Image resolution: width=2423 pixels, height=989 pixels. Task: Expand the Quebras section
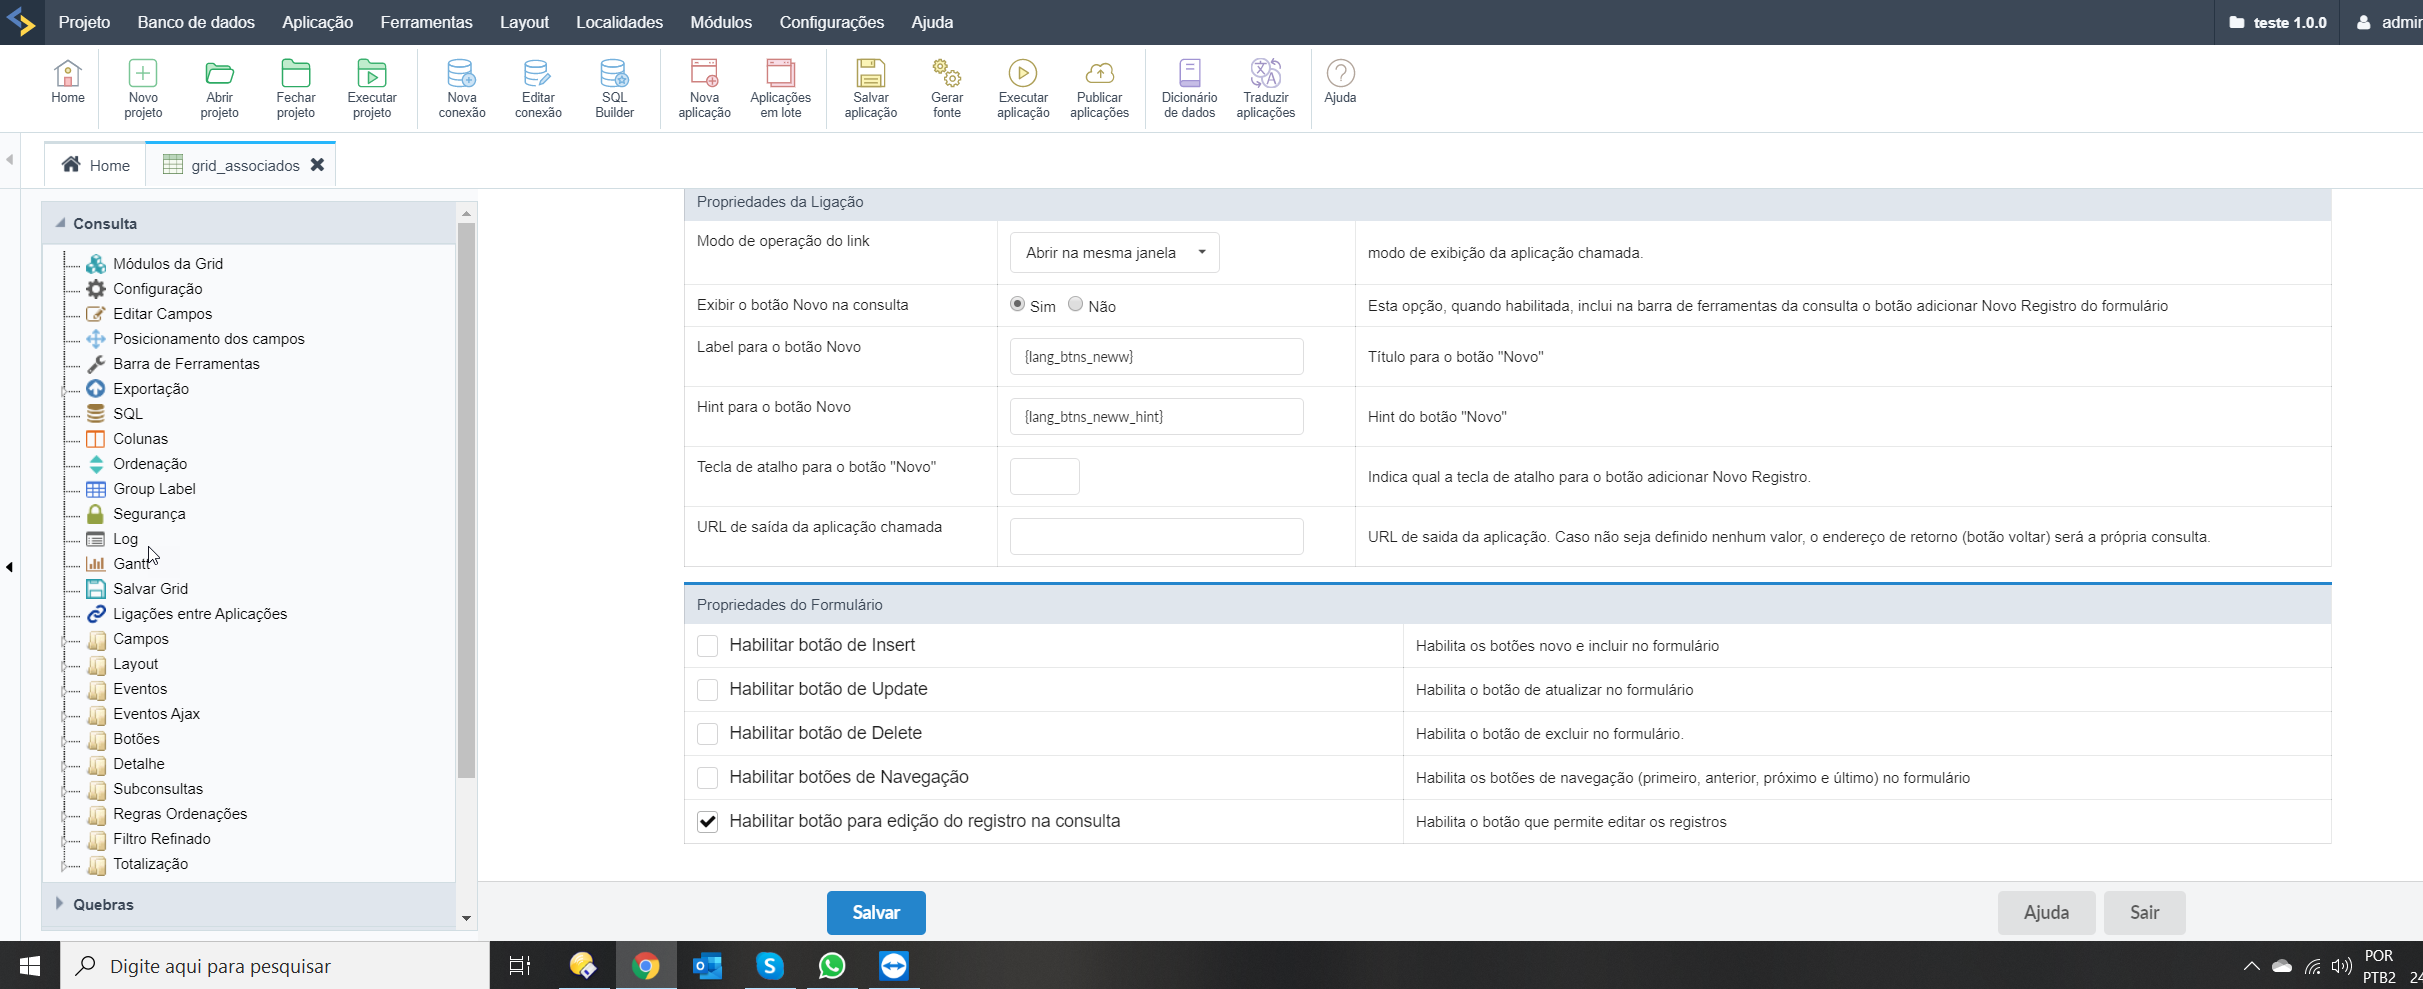click(x=60, y=904)
